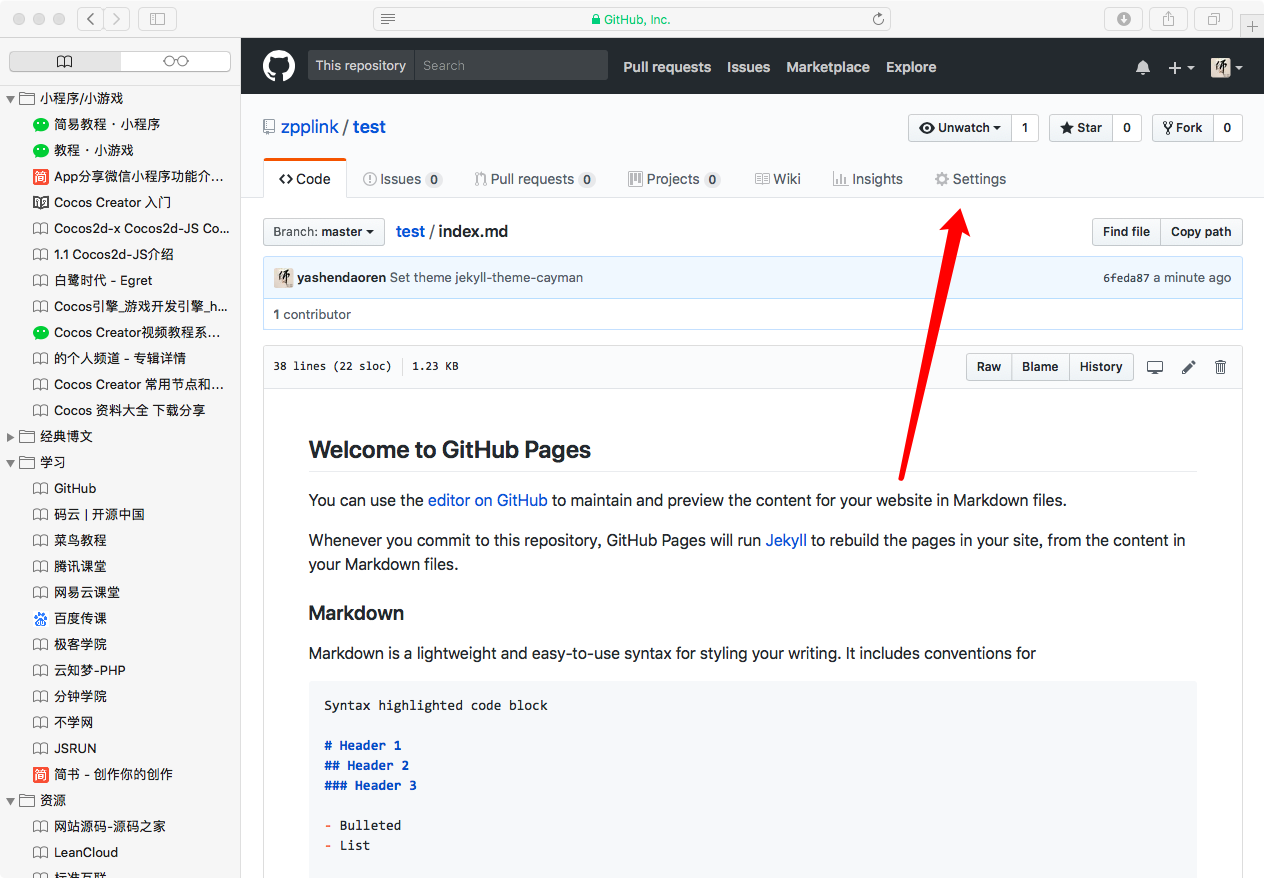The width and height of the screenshot is (1264, 878).
Task: Click Safari share icon
Action: (x=1168, y=19)
